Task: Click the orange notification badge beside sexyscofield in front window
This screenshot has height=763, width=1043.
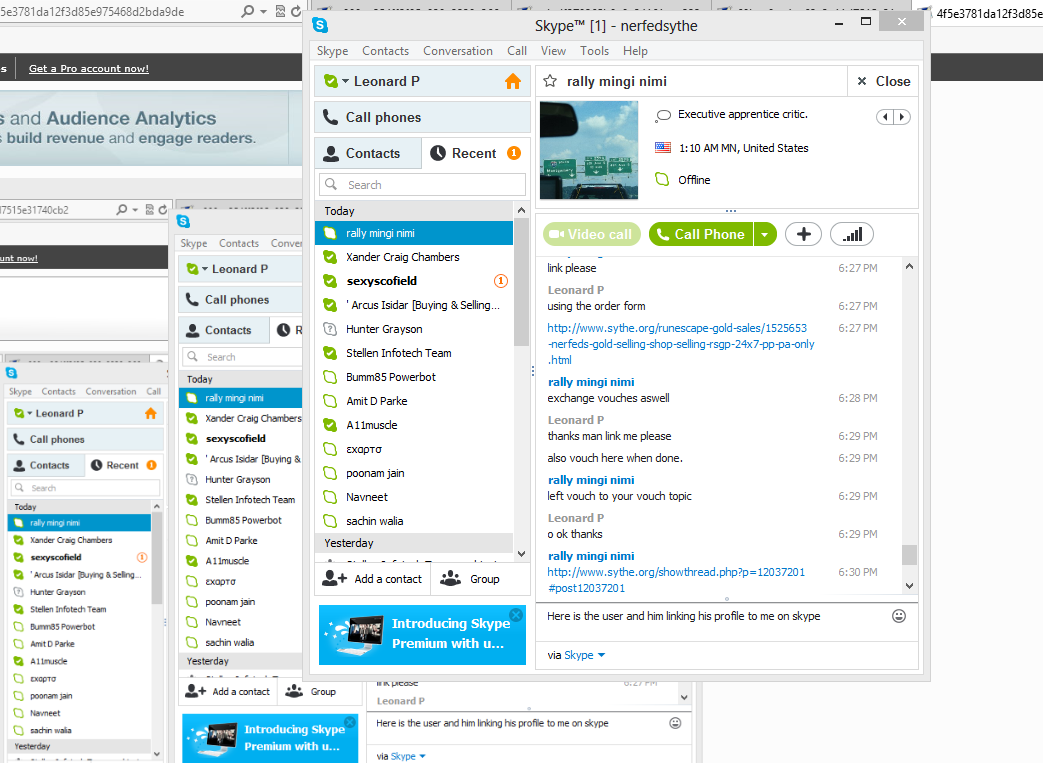Action: 501,281
